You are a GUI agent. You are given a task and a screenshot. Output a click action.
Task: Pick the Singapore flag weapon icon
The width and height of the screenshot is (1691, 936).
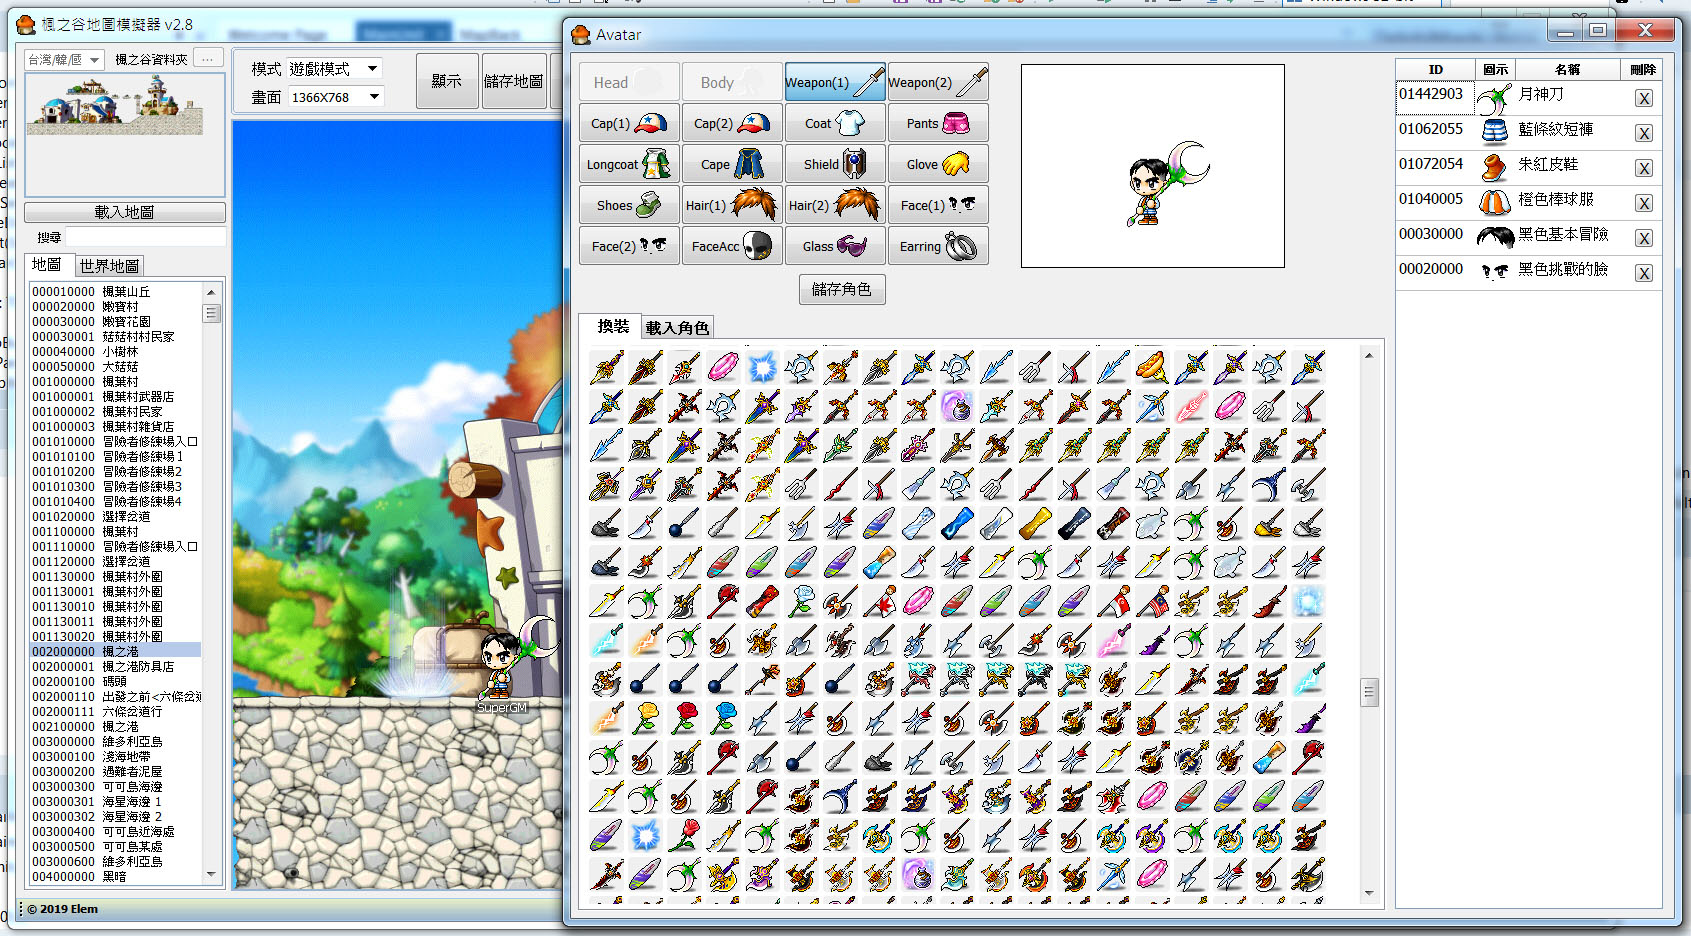[1112, 601]
